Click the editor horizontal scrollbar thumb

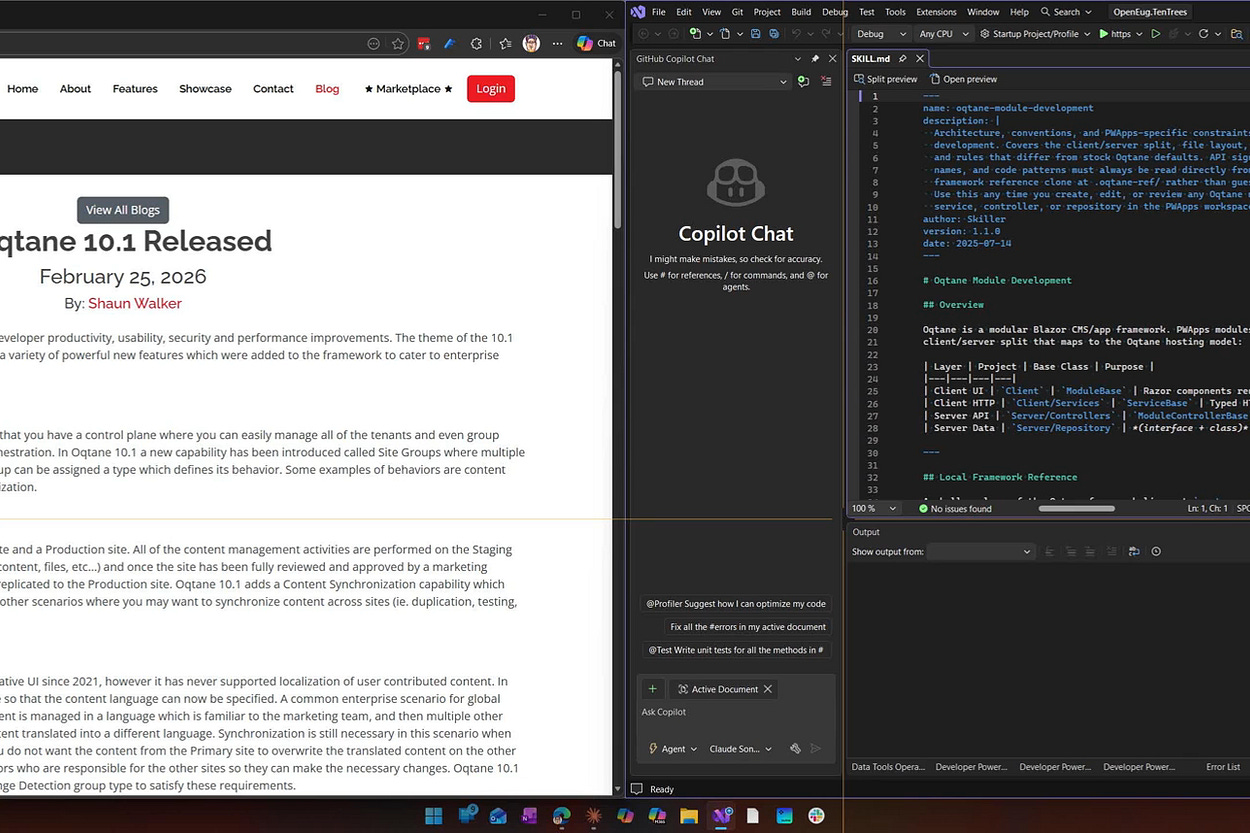point(1077,509)
